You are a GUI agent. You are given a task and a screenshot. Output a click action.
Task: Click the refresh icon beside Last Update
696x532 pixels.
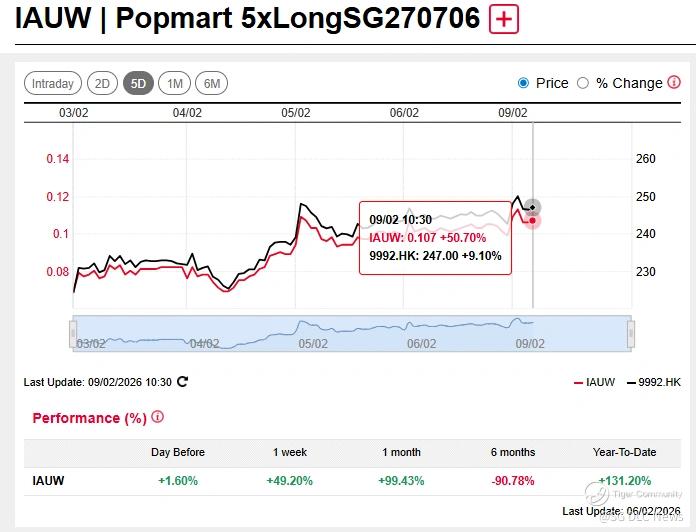(x=182, y=381)
